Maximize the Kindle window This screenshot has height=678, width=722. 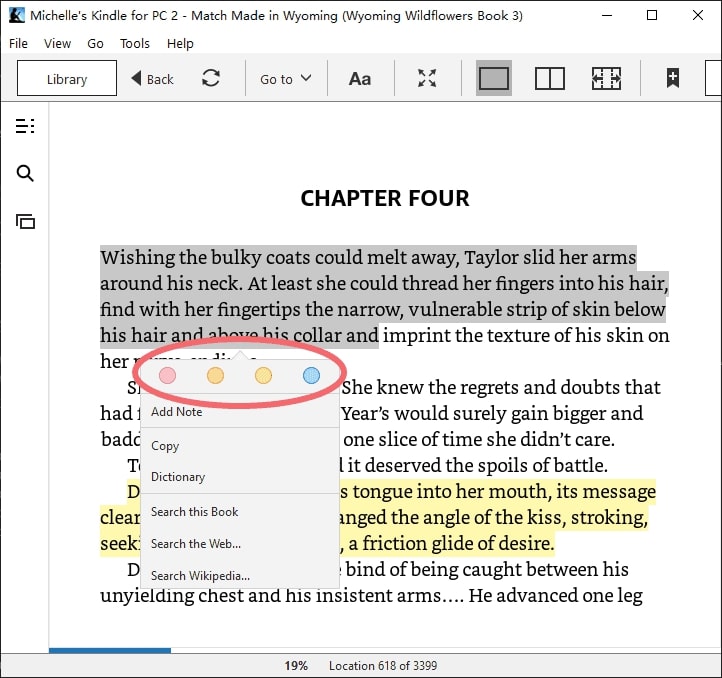[x=652, y=15]
